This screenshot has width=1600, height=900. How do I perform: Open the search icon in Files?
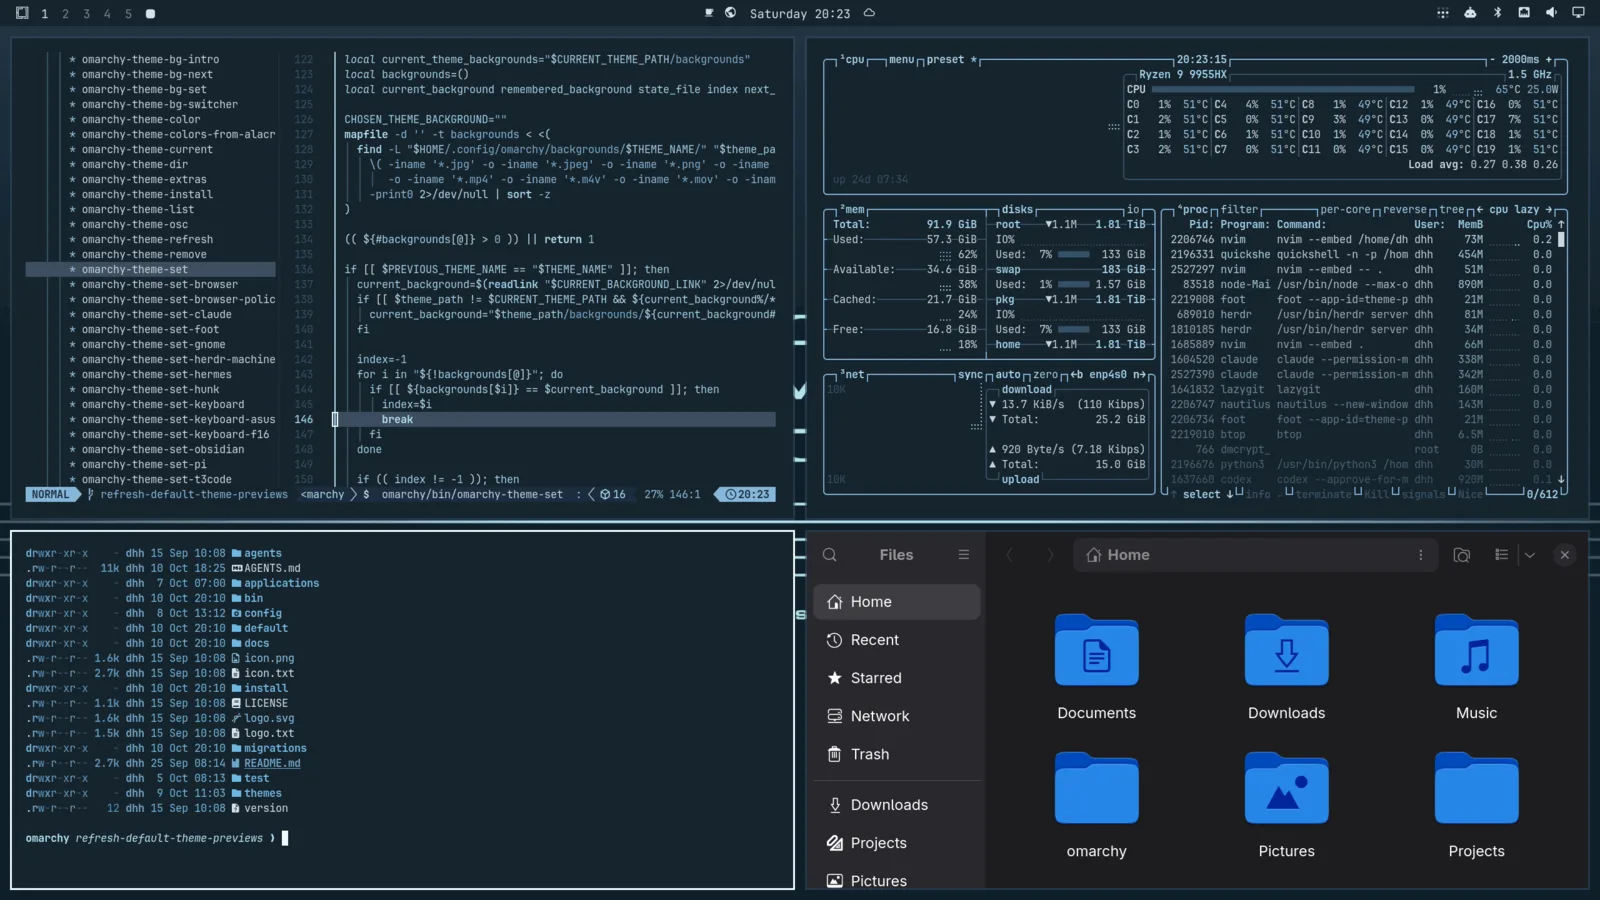click(829, 555)
